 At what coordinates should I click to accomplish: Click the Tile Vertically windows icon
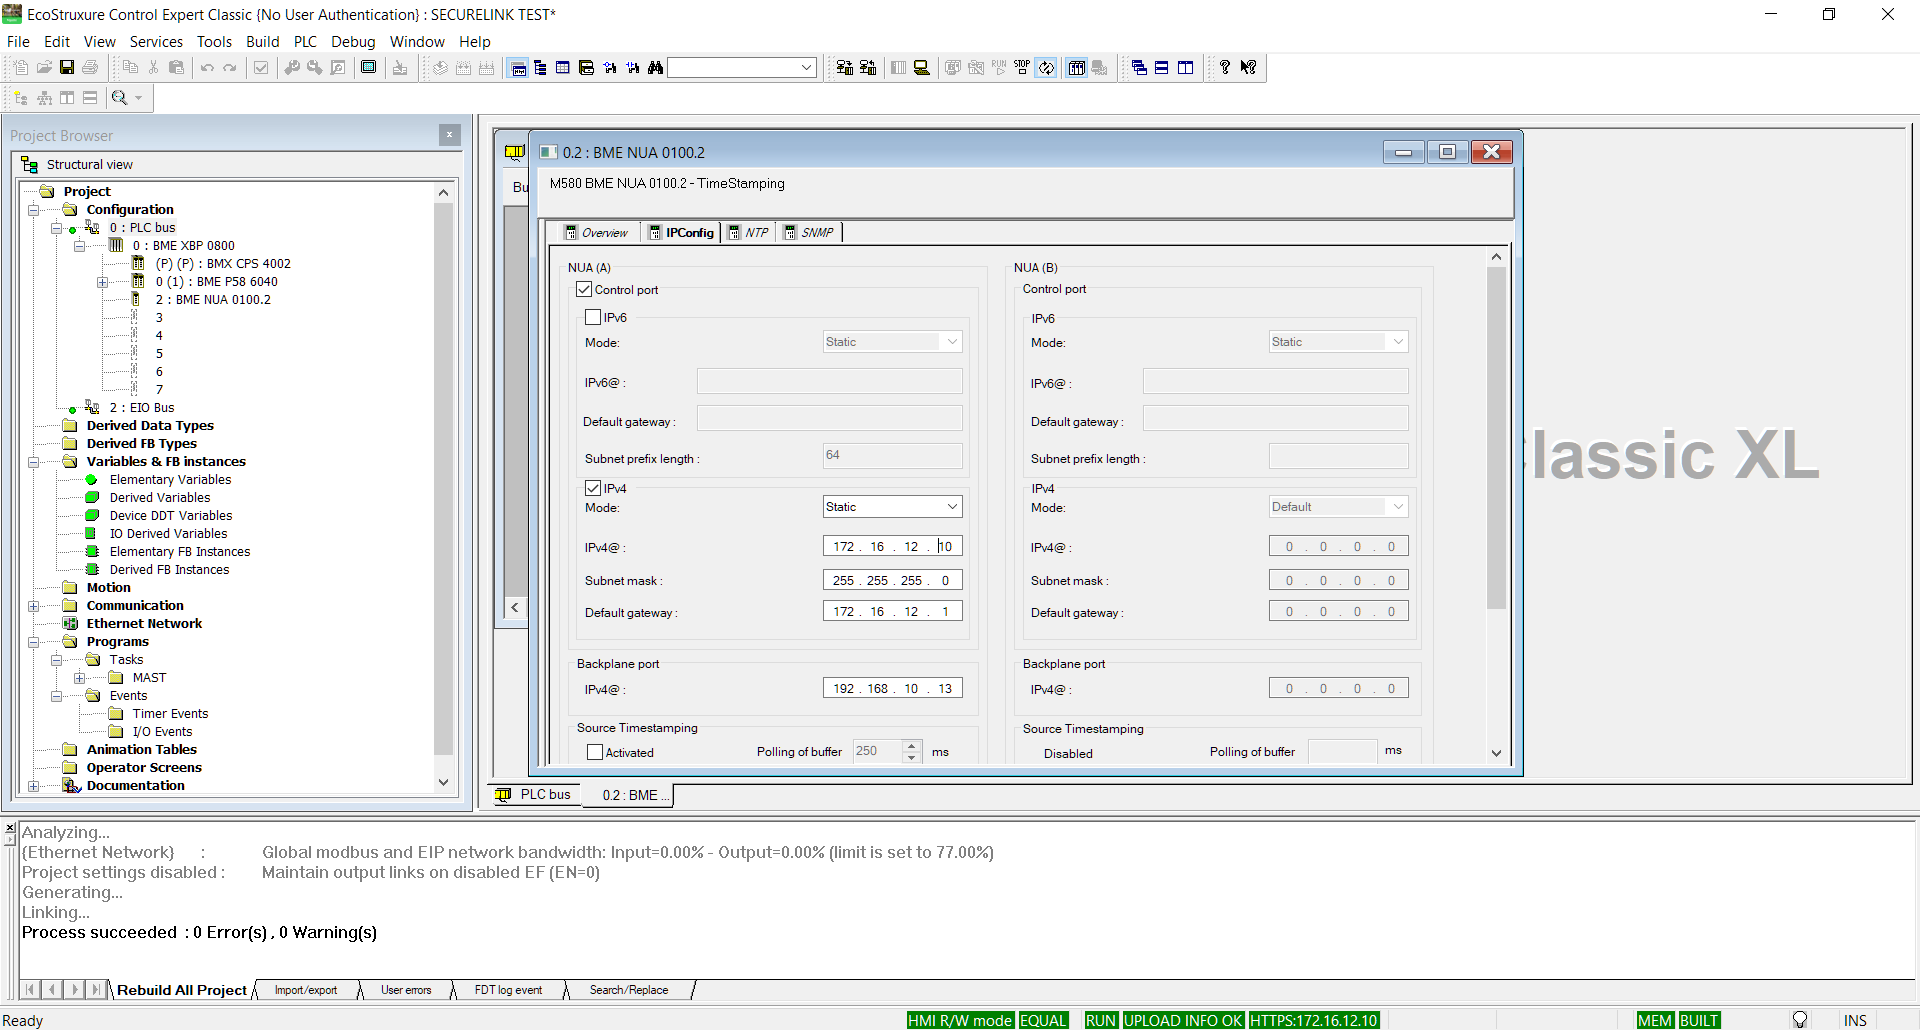pos(1186,67)
